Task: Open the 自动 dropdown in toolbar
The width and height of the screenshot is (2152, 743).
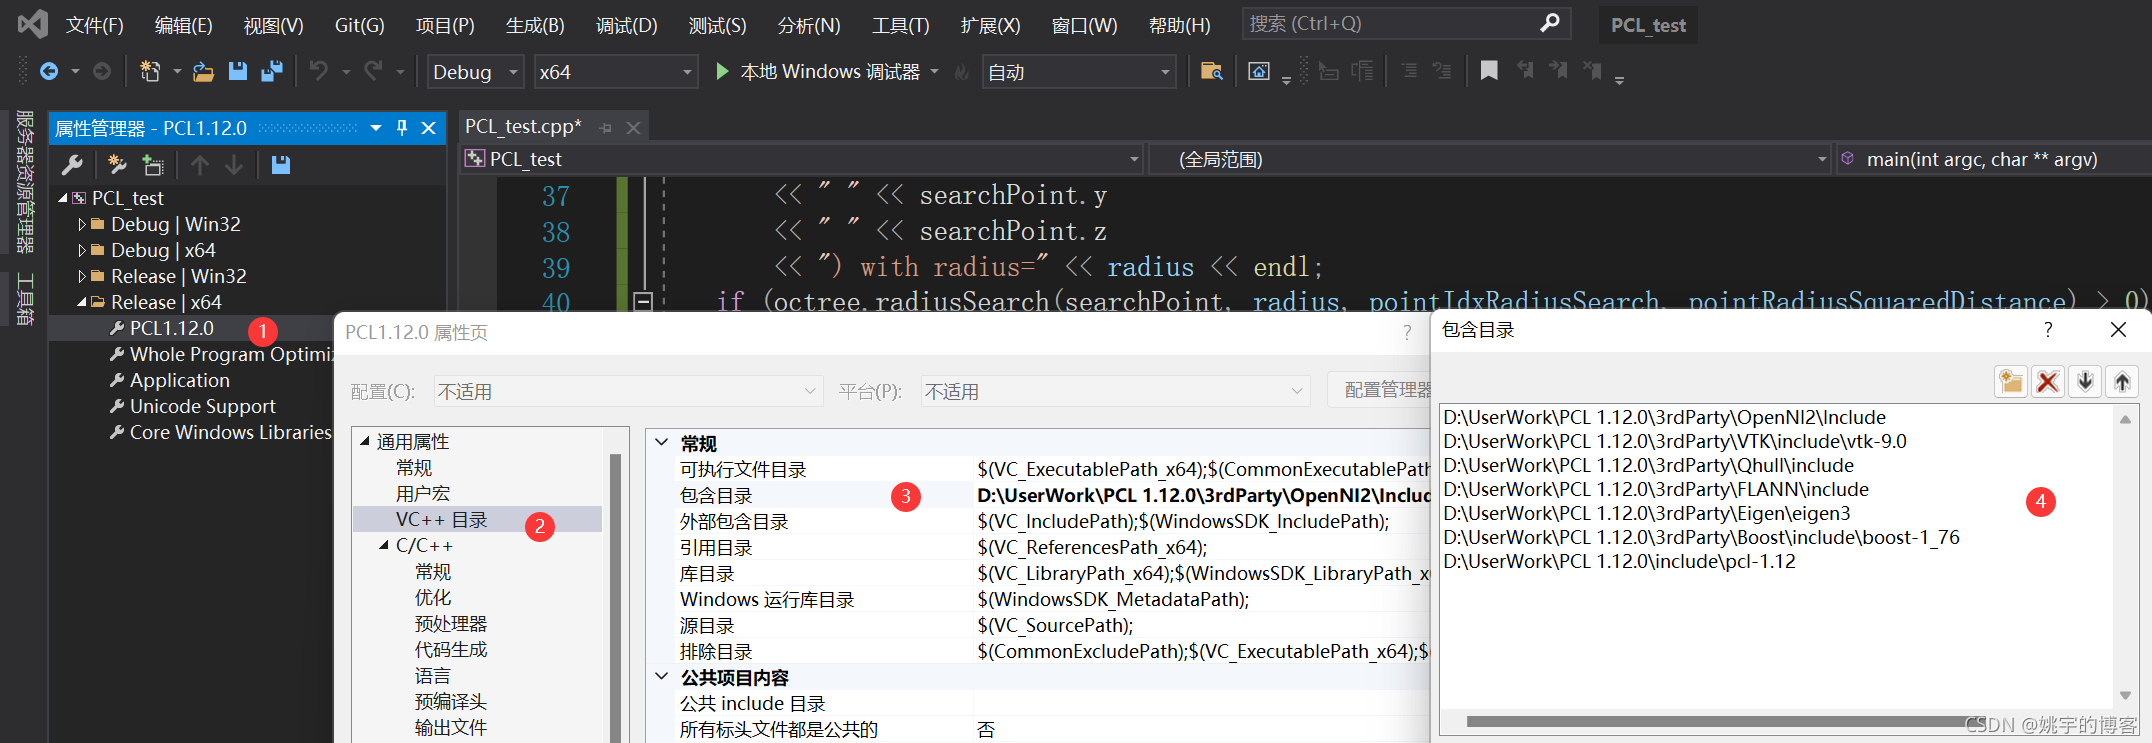Action: coord(1079,72)
